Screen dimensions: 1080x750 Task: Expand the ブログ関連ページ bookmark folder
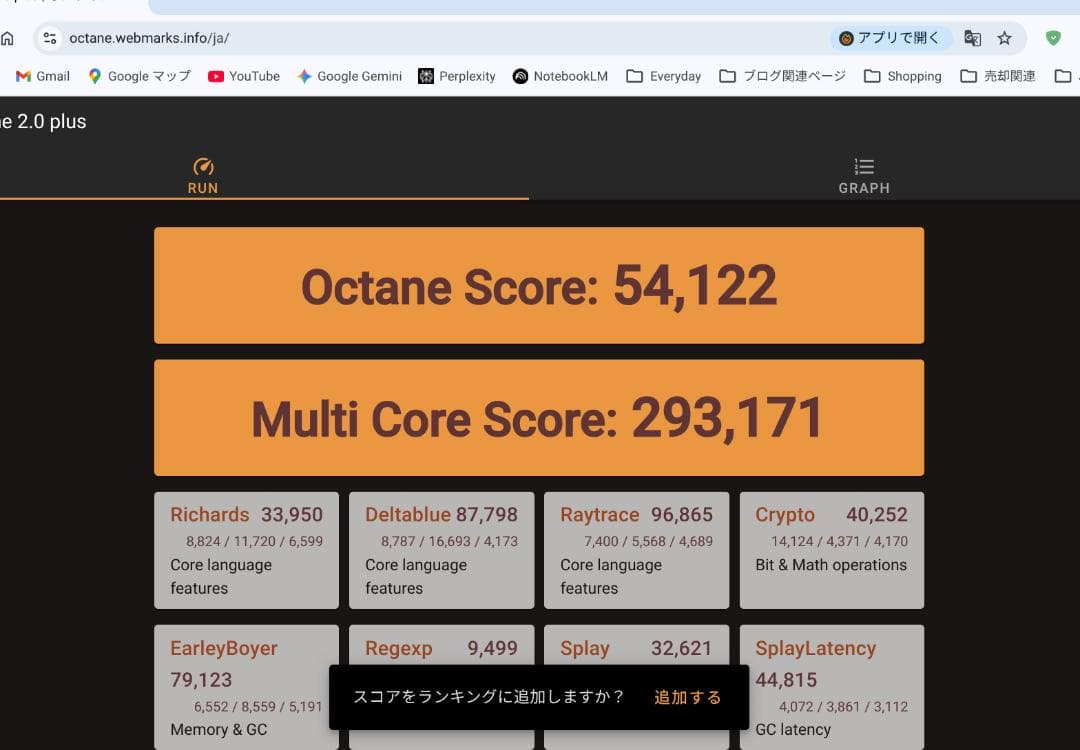[x=782, y=76]
